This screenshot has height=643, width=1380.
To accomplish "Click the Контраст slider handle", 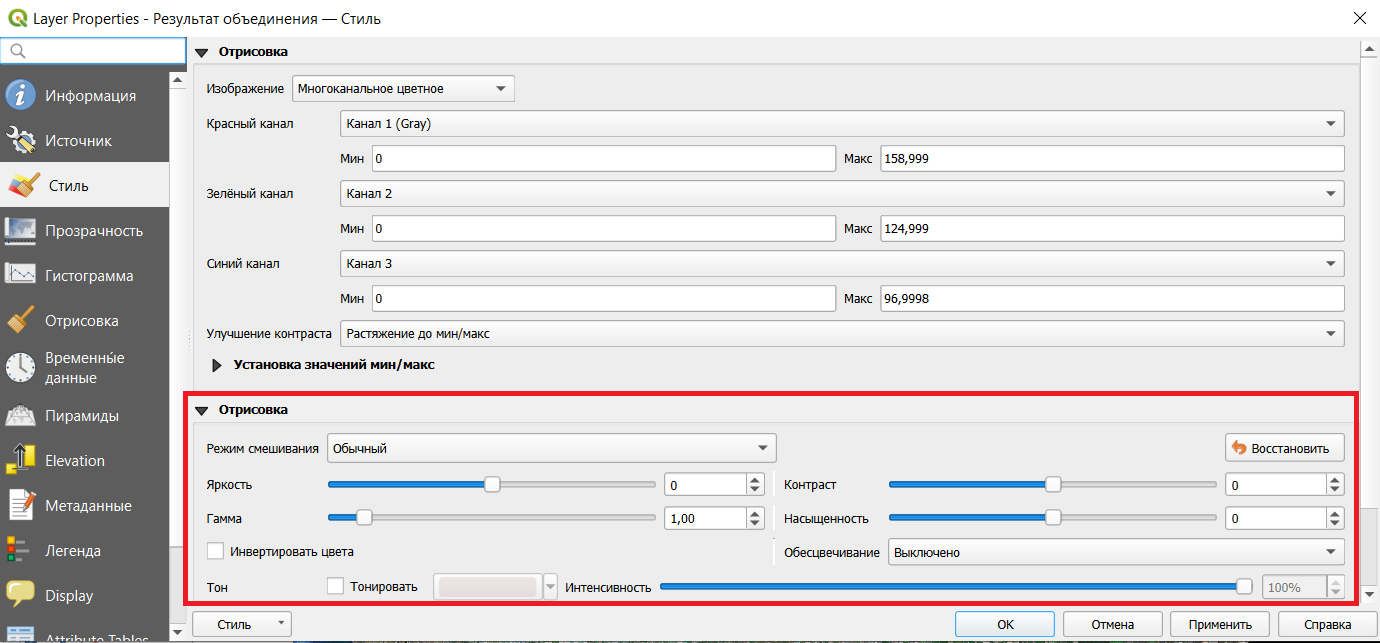I will (x=1053, y=484).
